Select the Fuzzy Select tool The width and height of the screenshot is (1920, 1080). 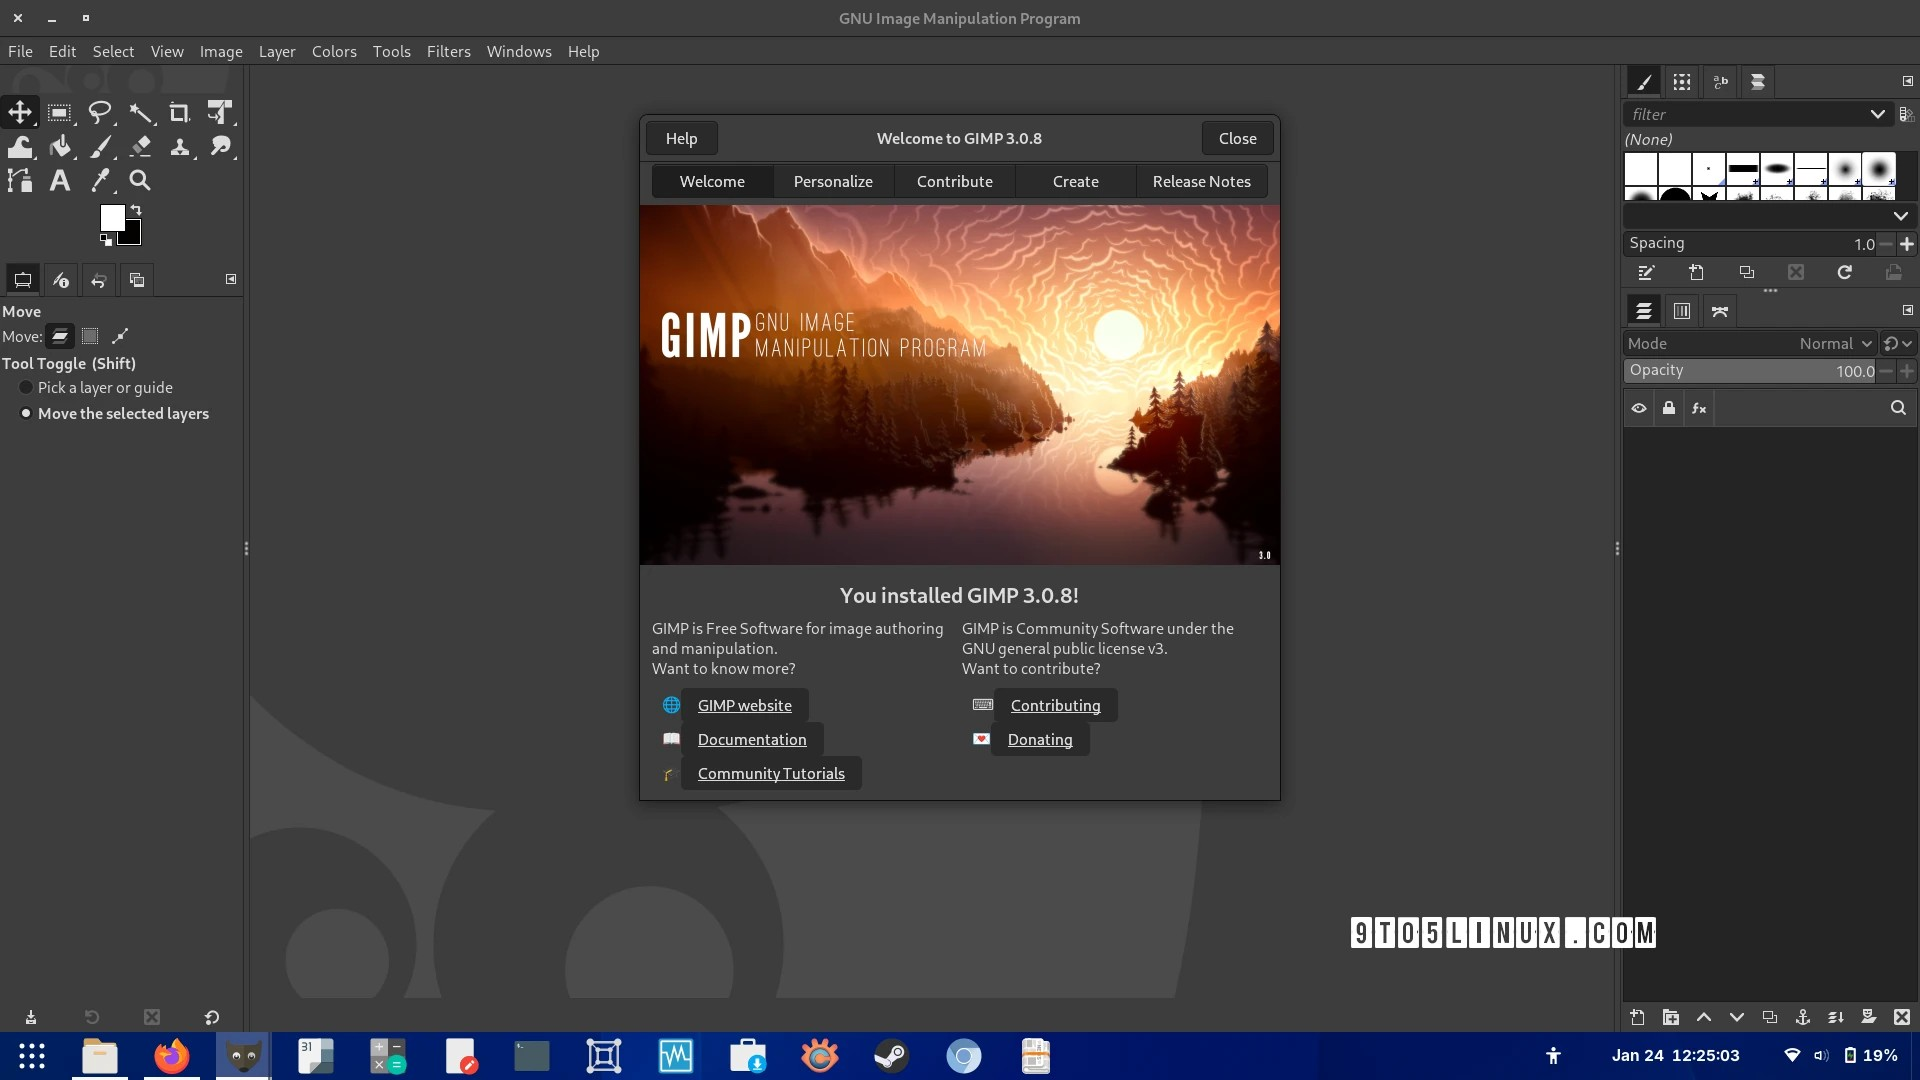[141, 112]
